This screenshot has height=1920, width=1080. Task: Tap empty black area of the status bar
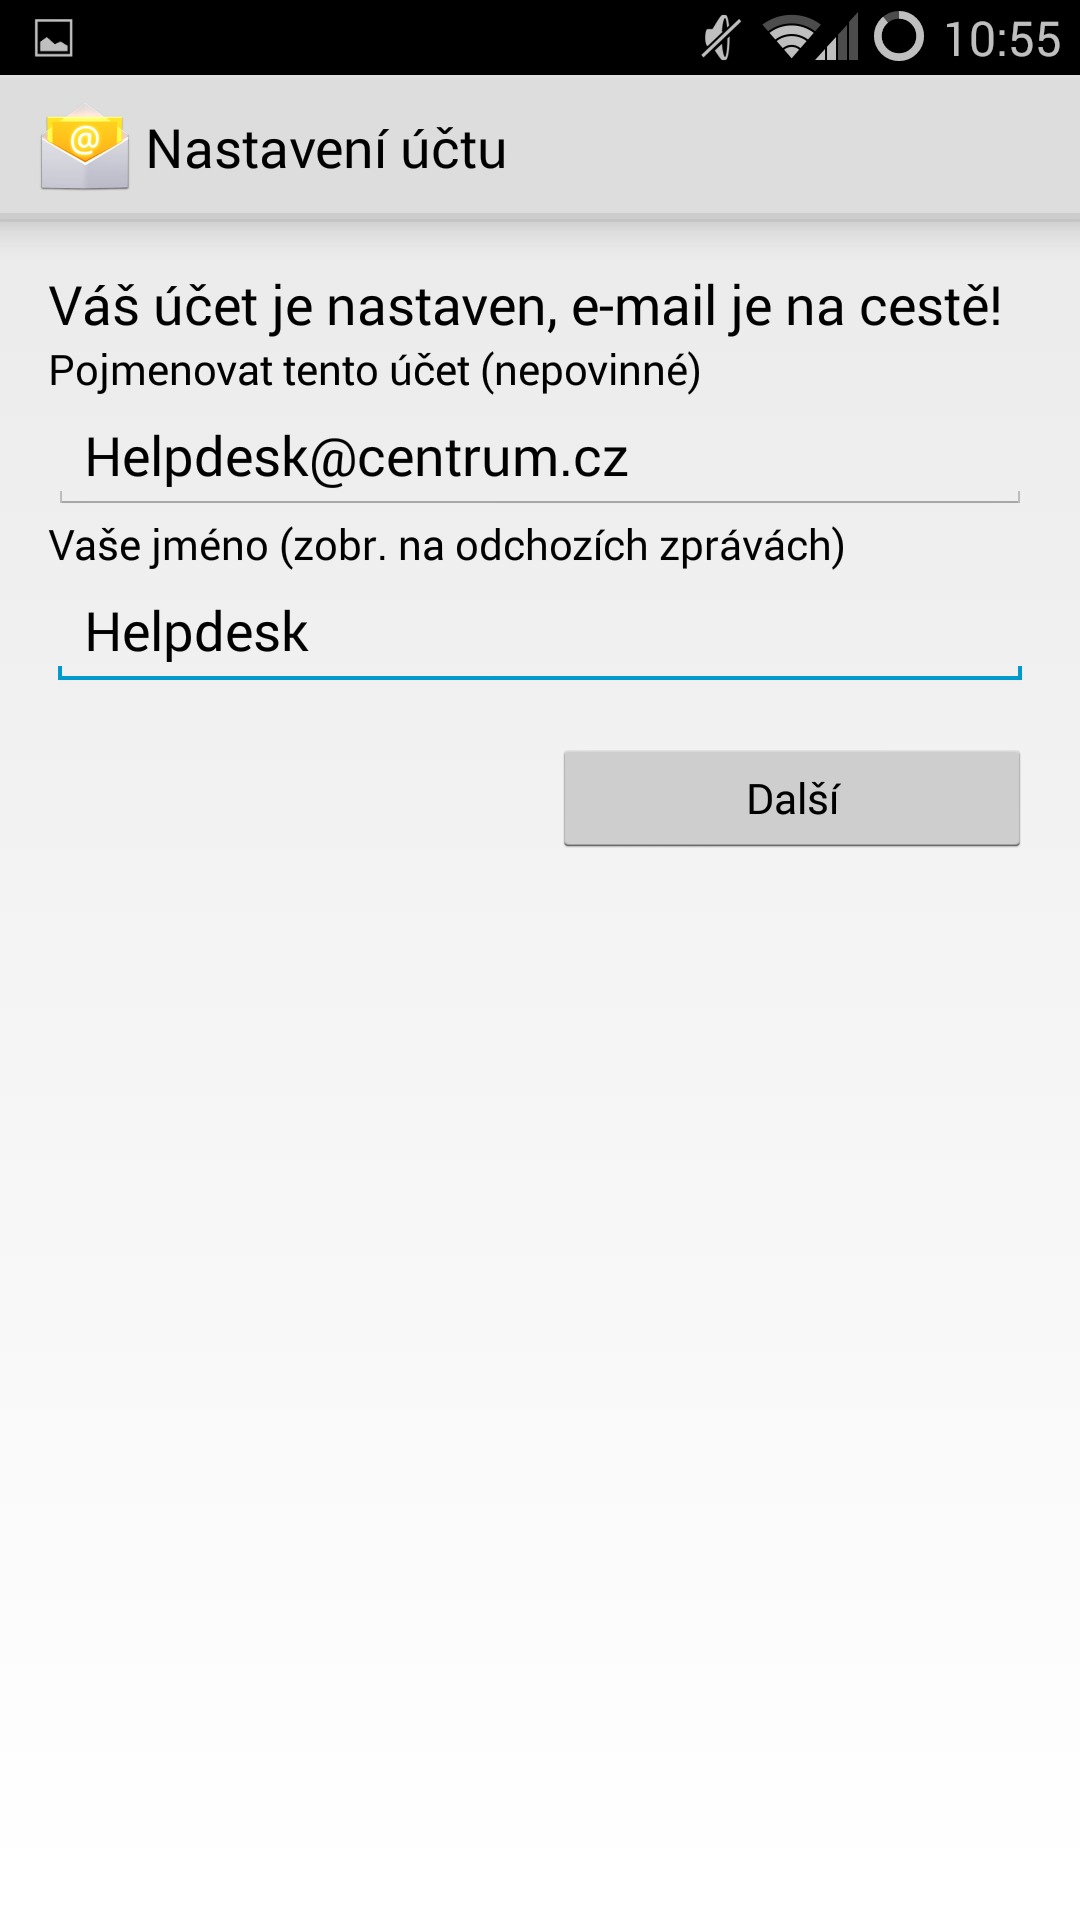380,38
